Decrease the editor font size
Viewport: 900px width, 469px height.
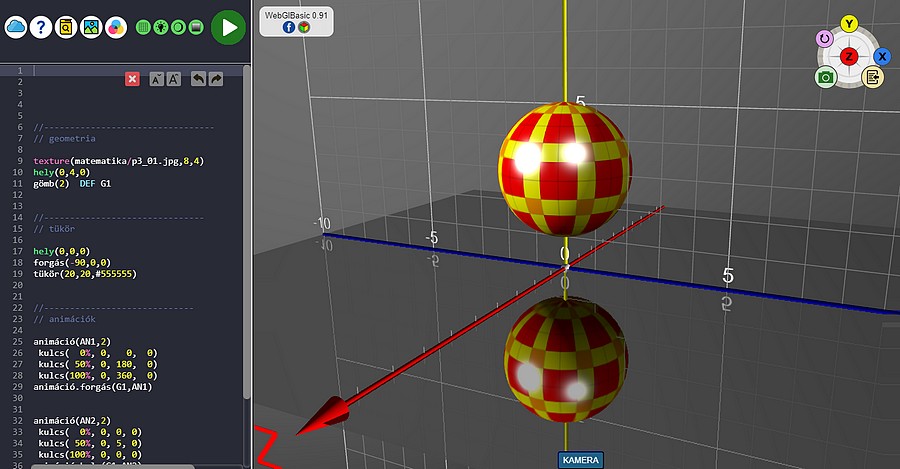(x=157, y=79)
